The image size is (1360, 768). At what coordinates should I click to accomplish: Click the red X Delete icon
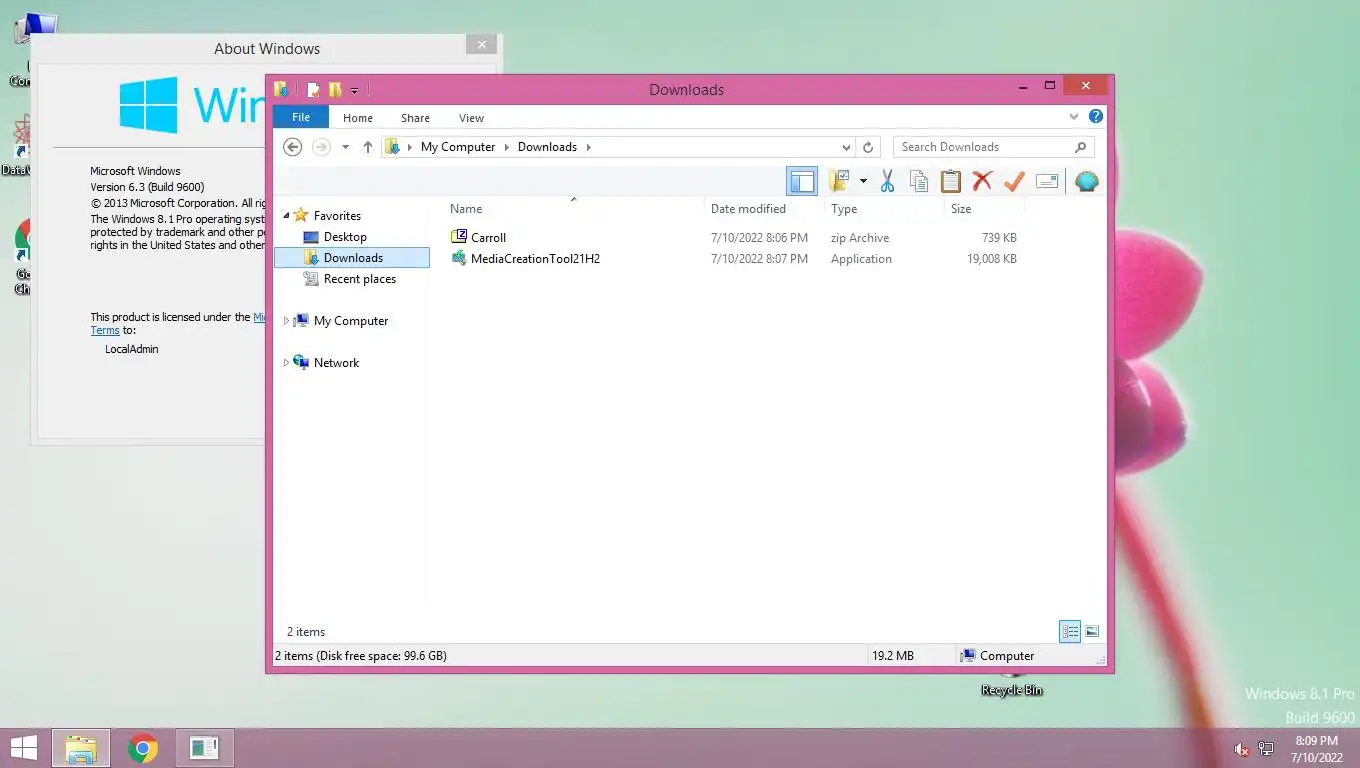[x=982, y=181]
